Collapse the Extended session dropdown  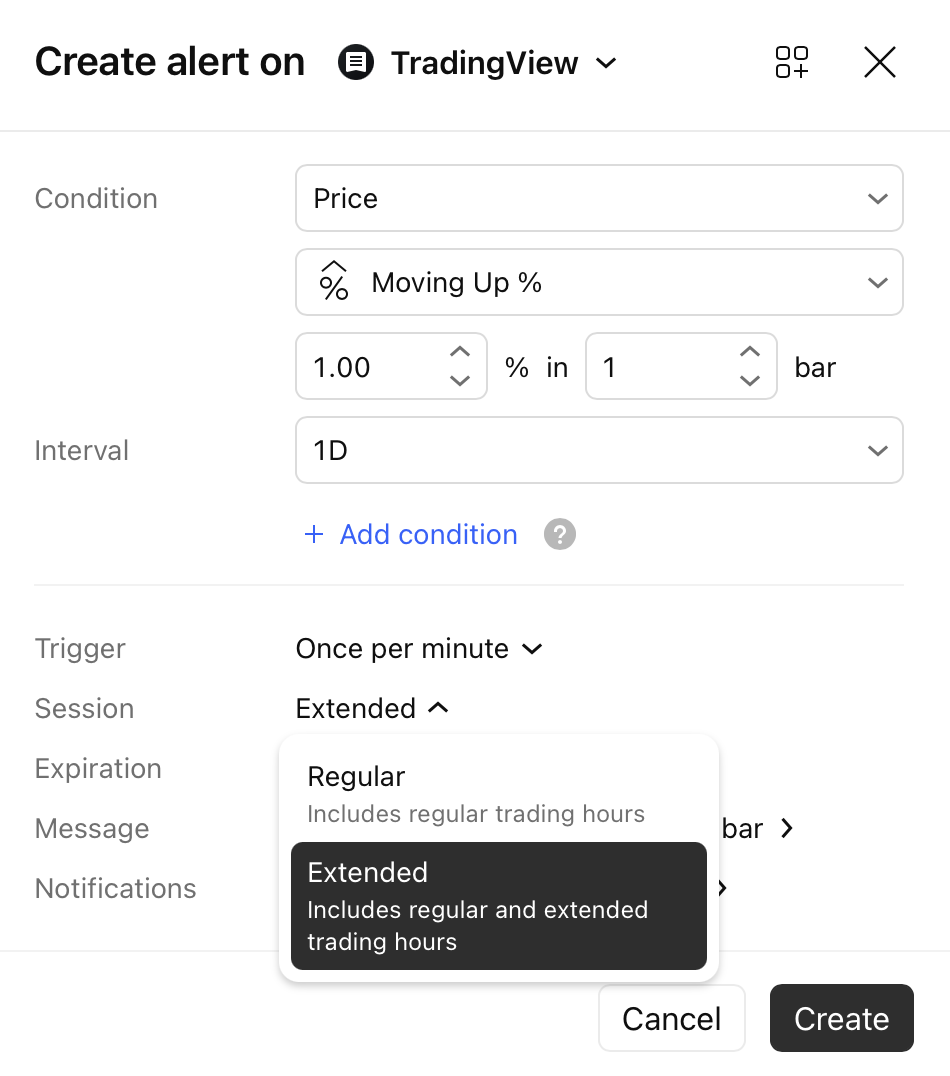(372, 708)
